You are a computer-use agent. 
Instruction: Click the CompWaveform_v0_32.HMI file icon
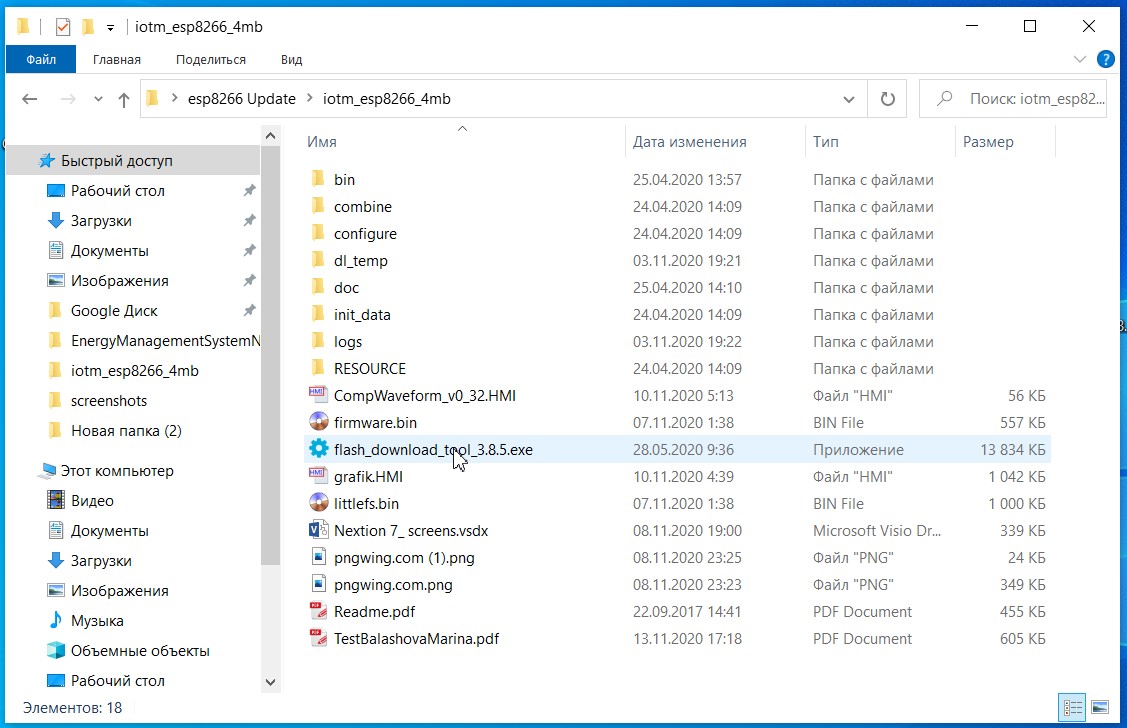(318, 396)
